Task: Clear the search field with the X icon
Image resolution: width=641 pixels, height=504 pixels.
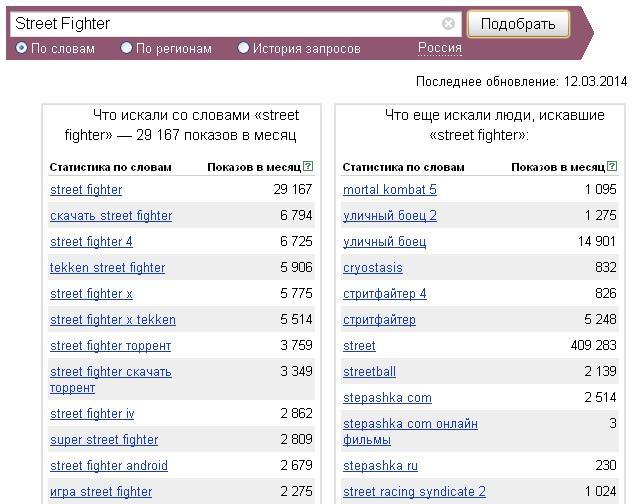Action: pyautogui.click(x=448, y=24)
